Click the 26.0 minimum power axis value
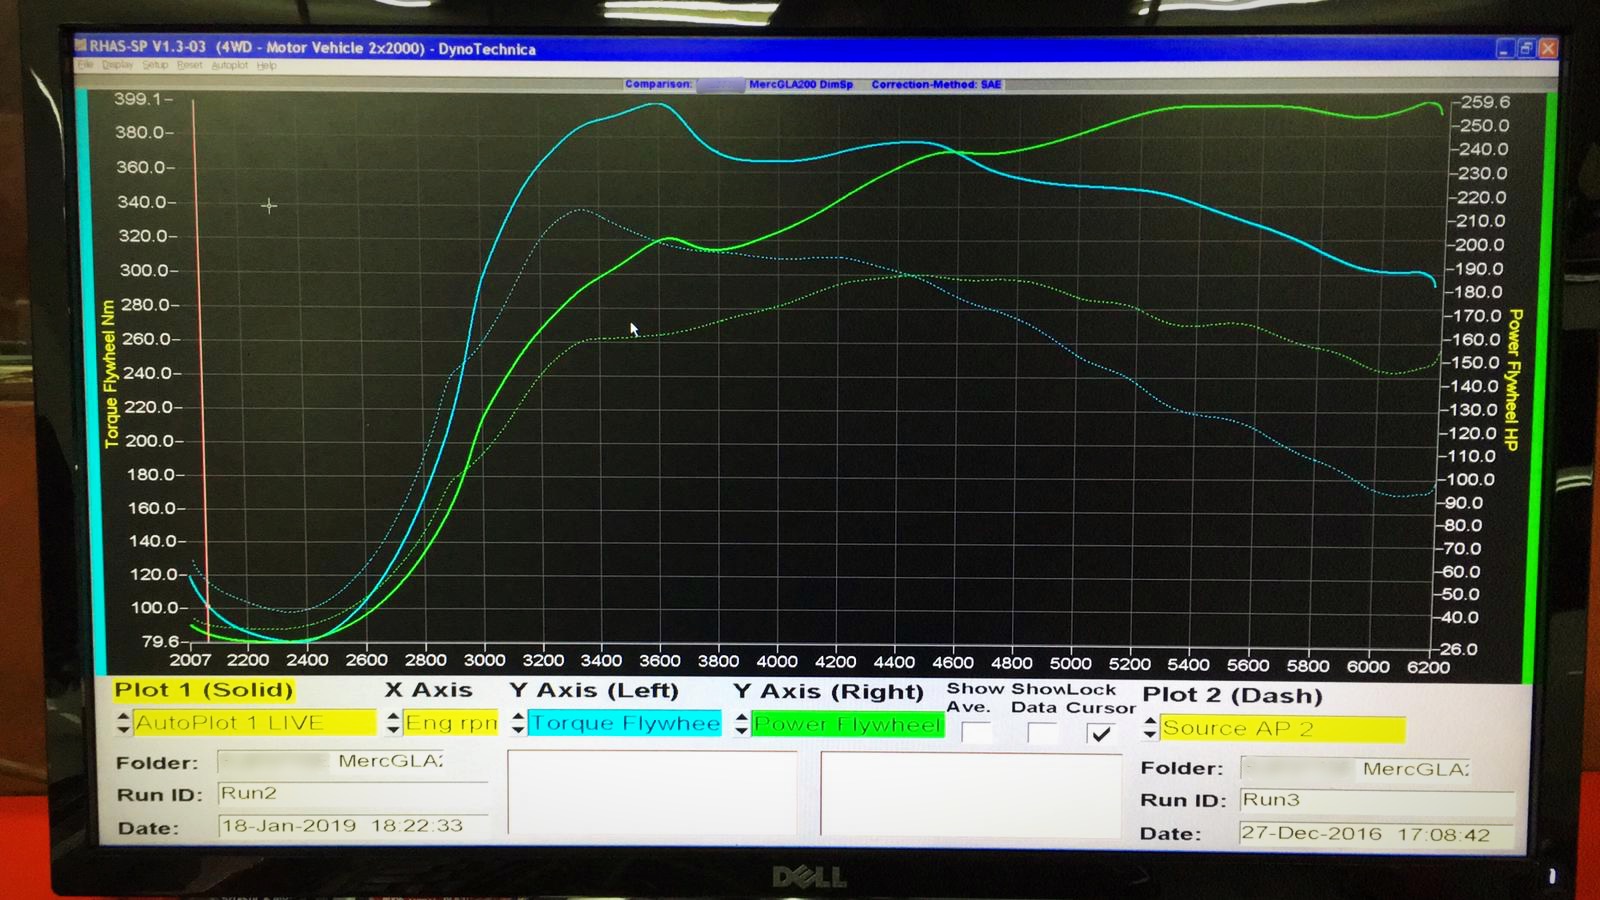Image resolution: width=1600 pixels, height=900 pixels. tap(1458, 649)
